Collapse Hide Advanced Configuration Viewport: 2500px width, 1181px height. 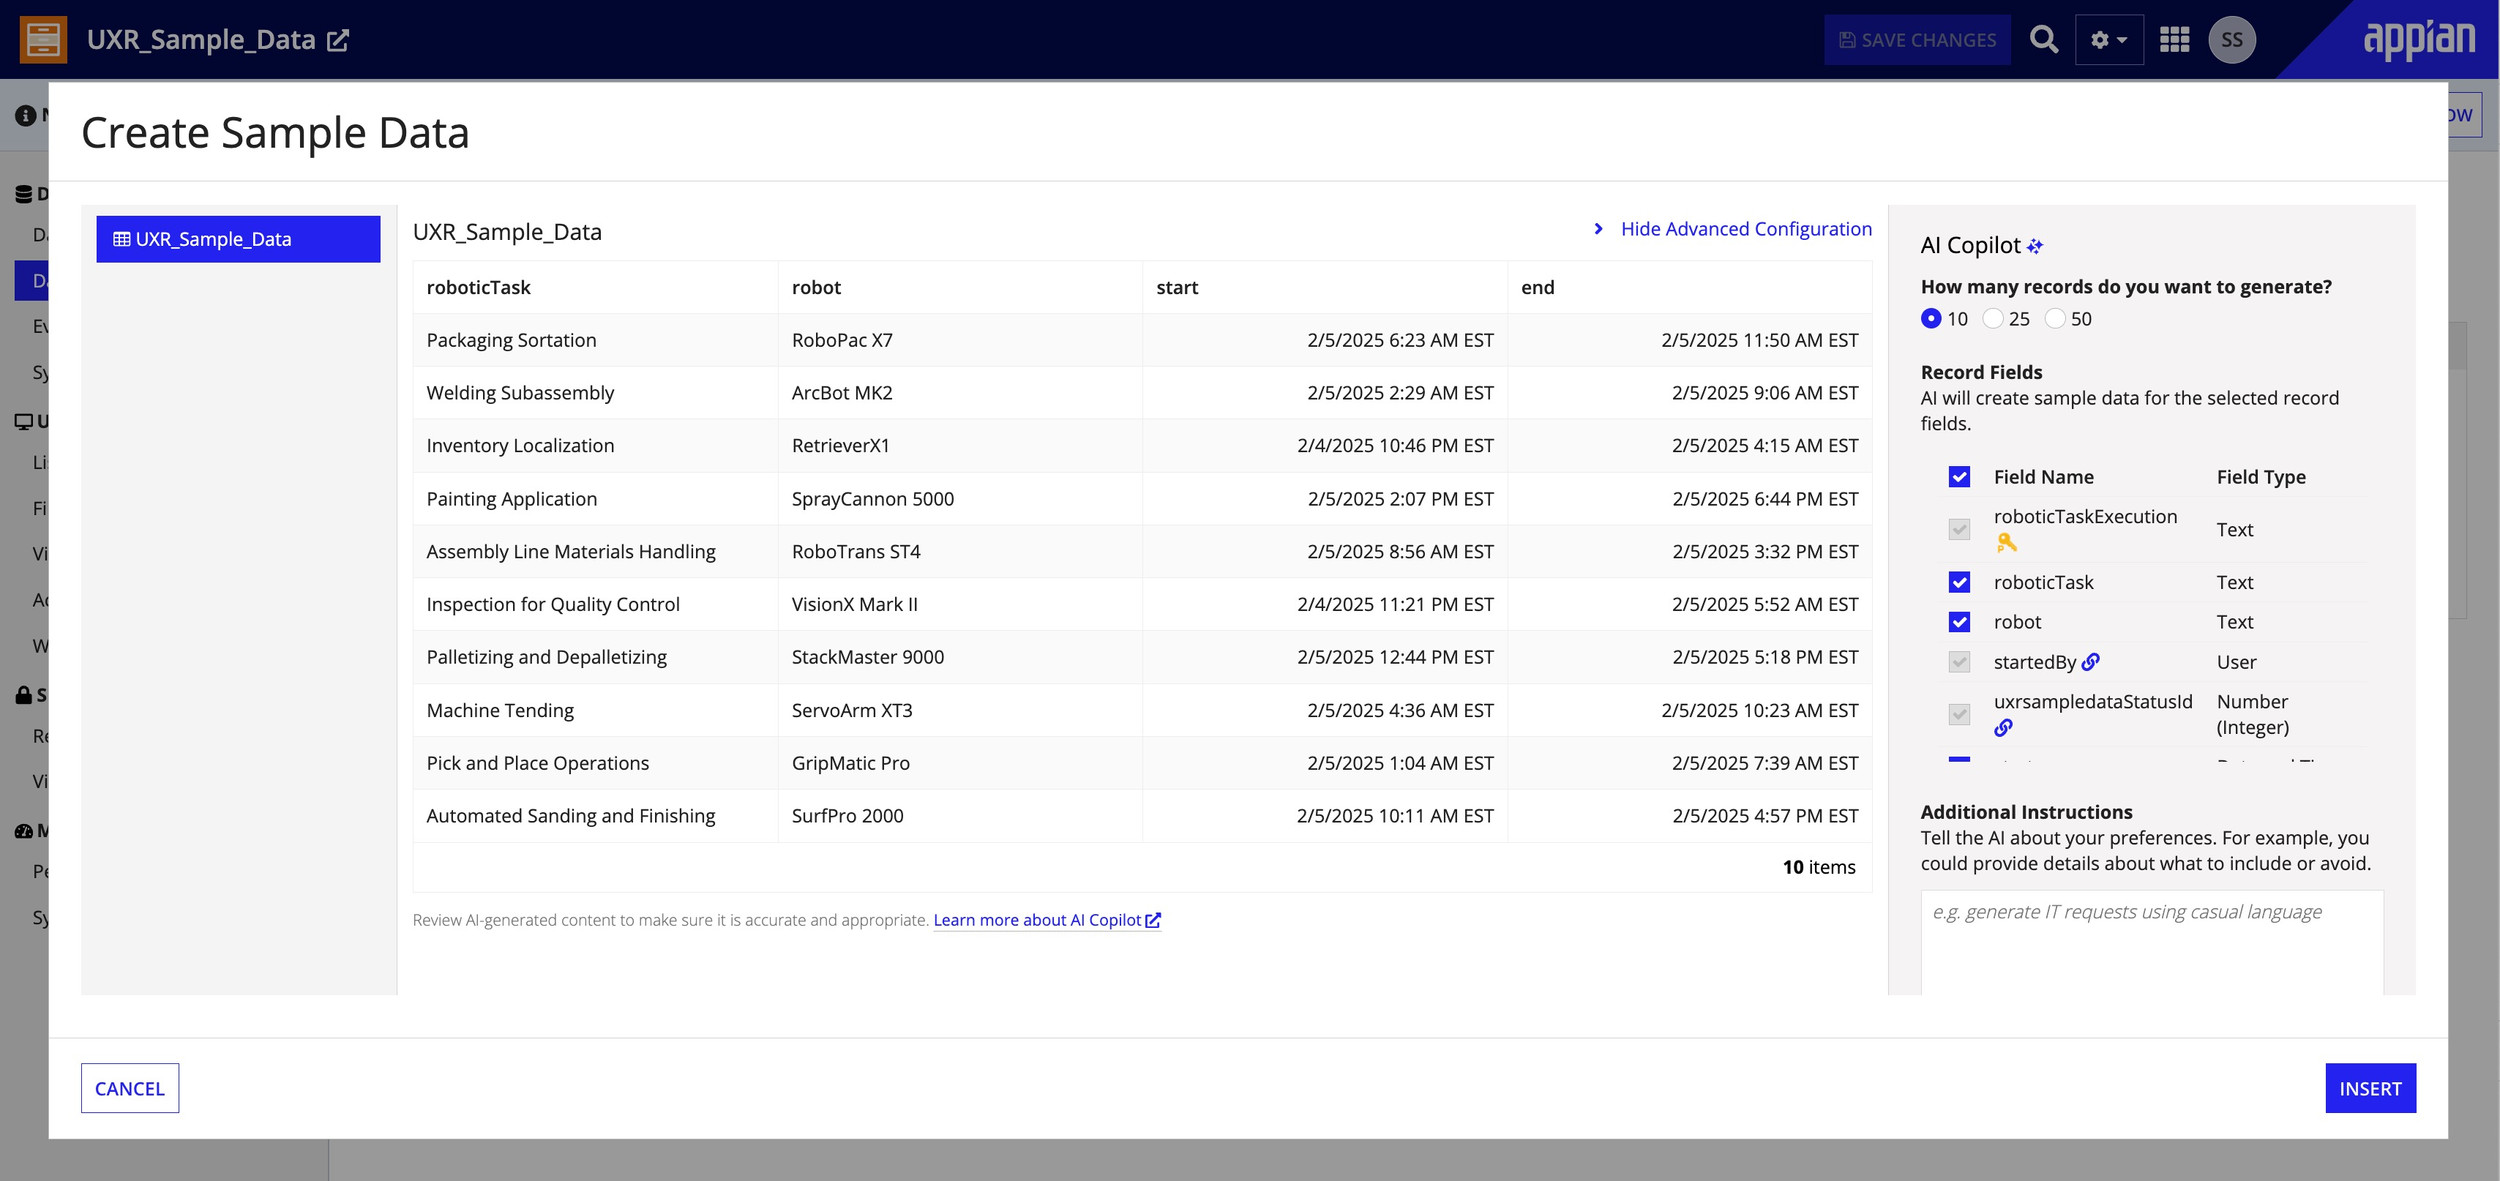(1745, 229)
